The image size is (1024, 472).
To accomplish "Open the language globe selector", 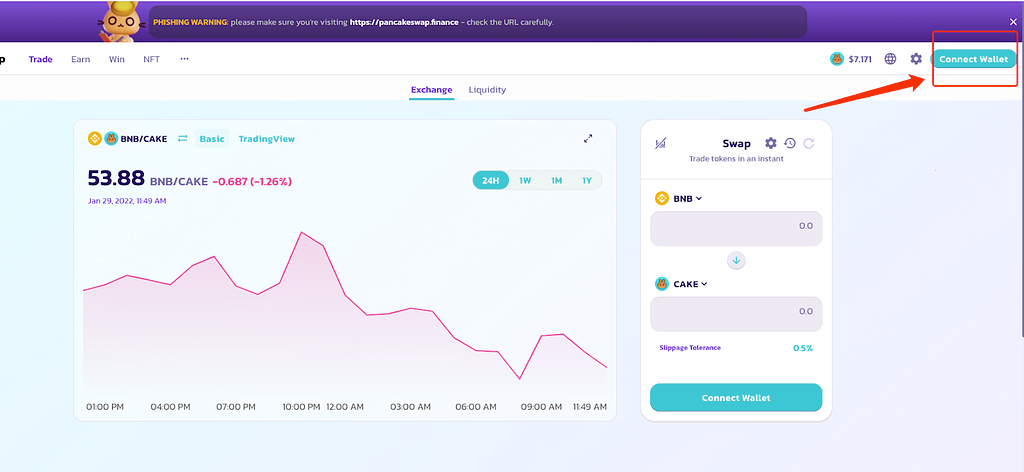I will pos(890,59).
